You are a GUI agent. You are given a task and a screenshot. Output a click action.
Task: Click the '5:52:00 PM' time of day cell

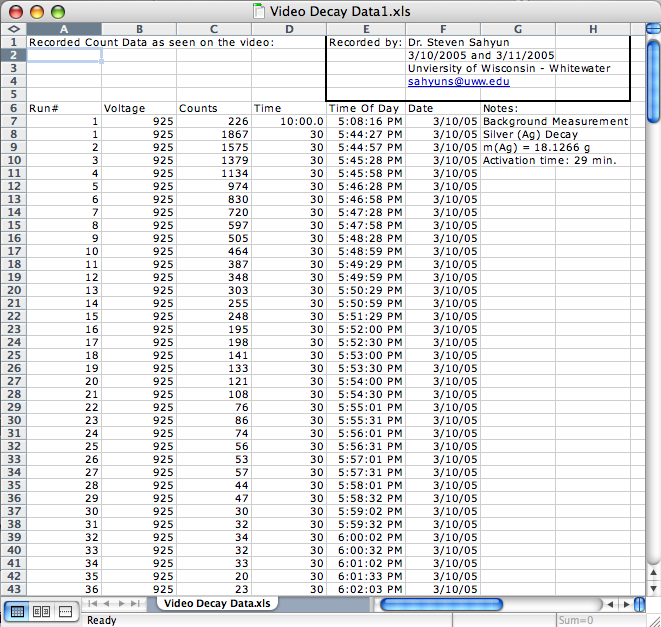click(x=366, y=329)
